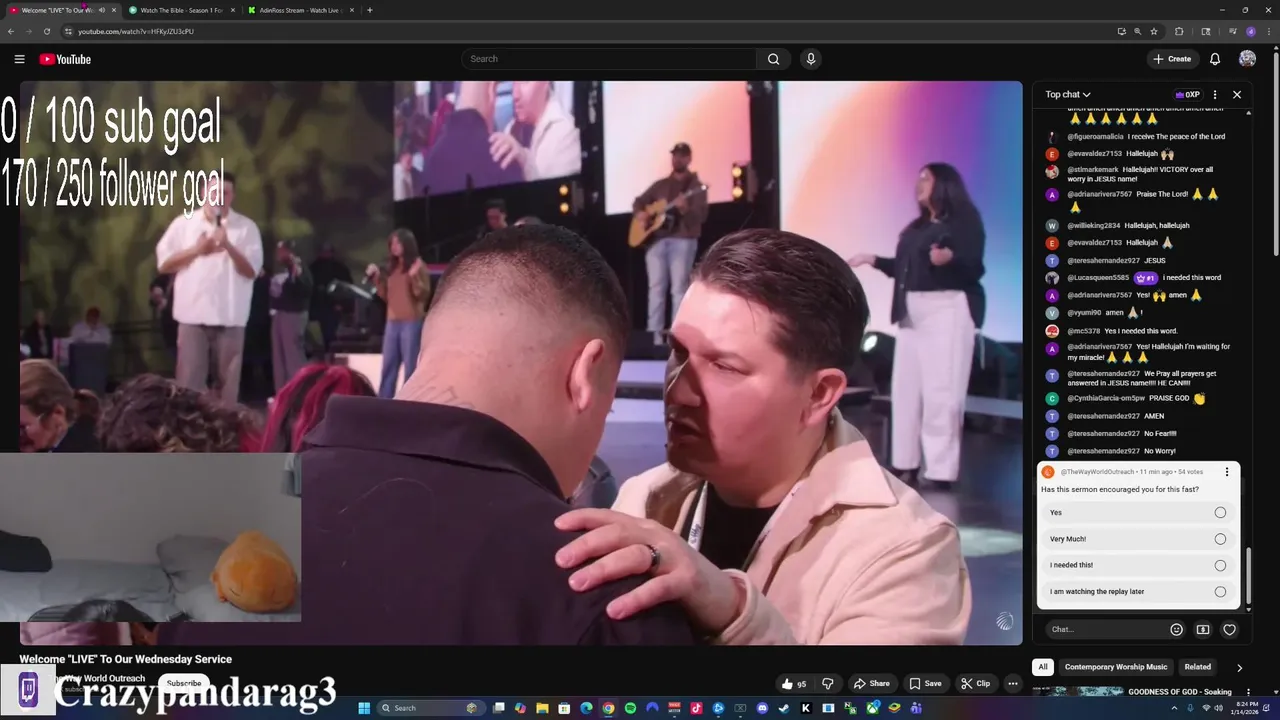Show more related chips with right chevron

1239,667
